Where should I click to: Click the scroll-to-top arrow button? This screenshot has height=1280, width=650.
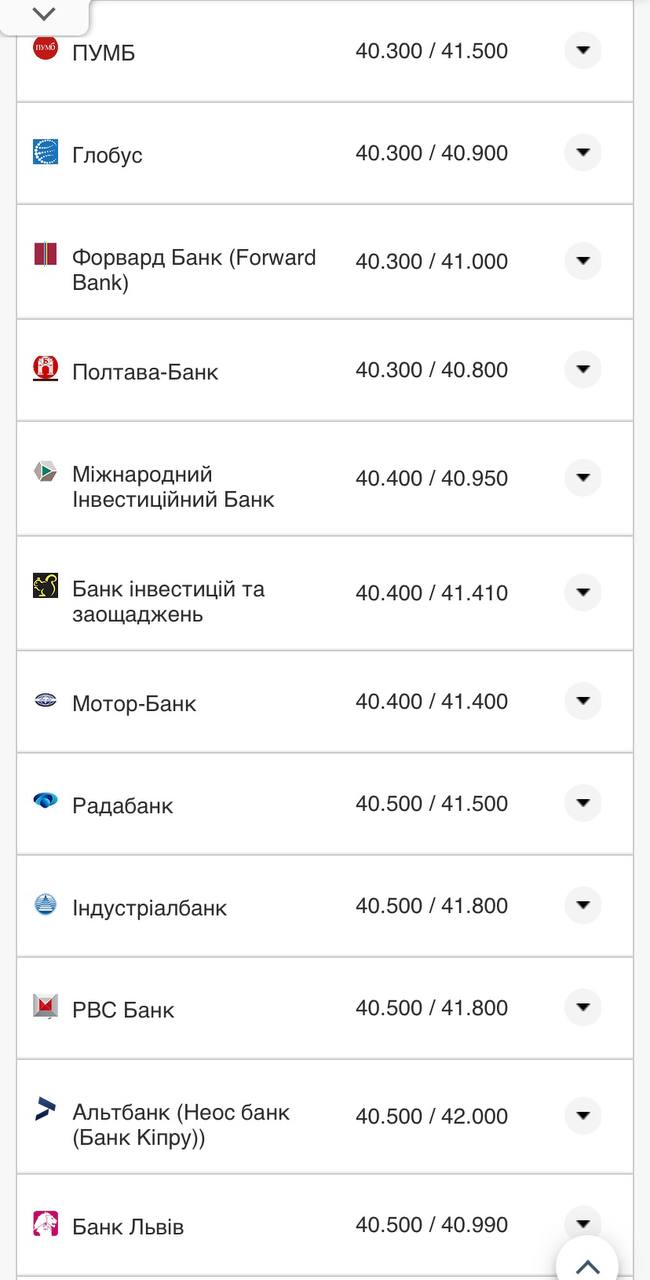point(589,1262)
